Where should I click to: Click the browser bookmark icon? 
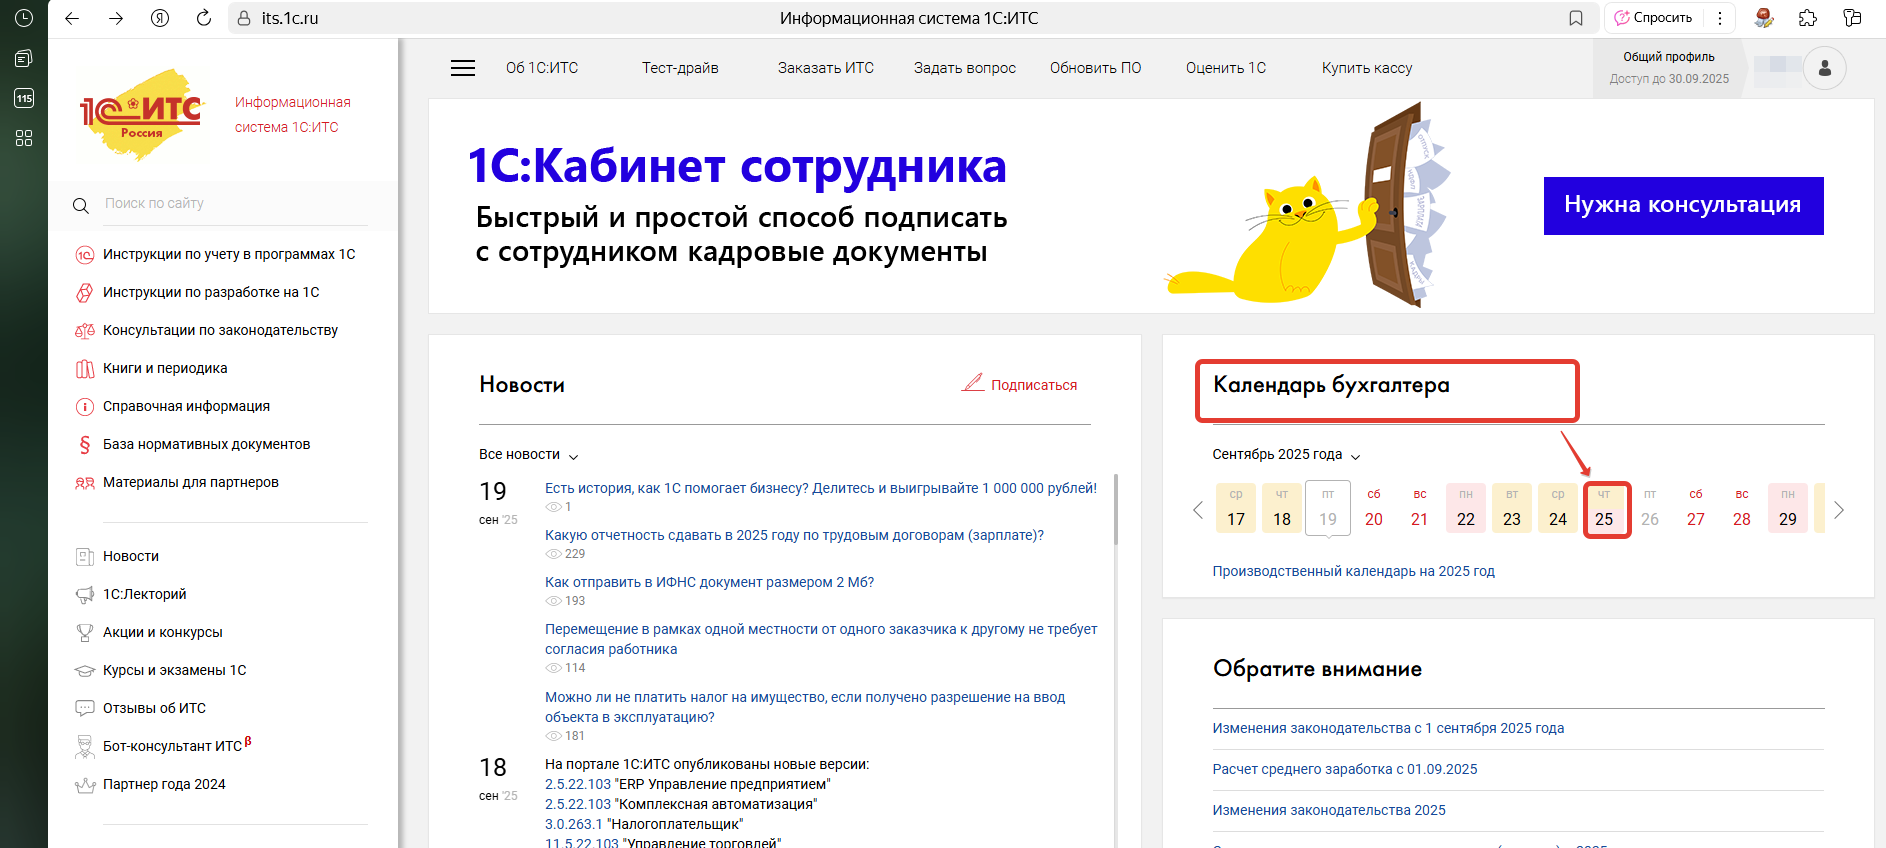click(1576, 18)
